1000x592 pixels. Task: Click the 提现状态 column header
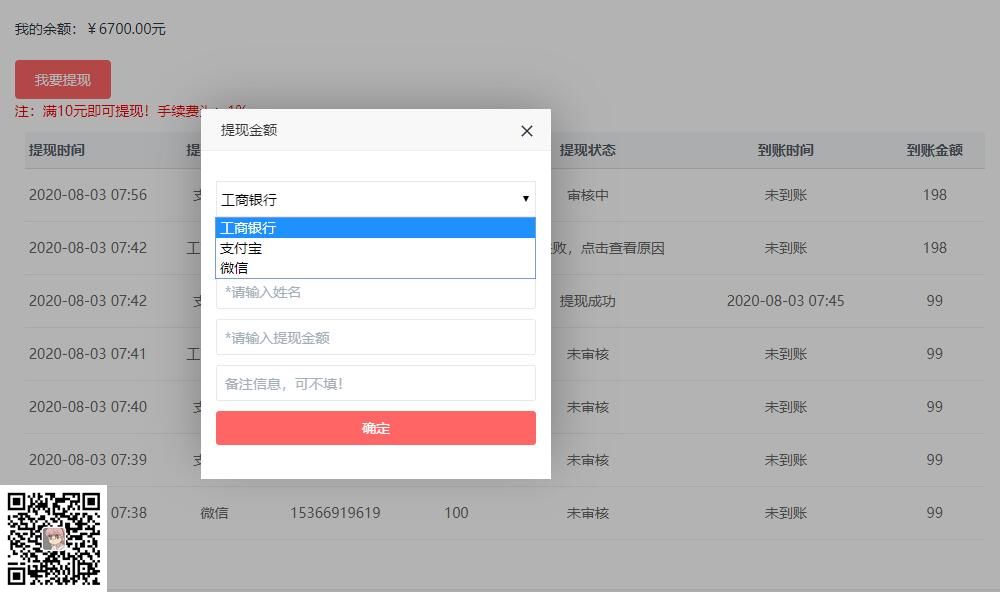pyautogui.click(x=589, y=150)
